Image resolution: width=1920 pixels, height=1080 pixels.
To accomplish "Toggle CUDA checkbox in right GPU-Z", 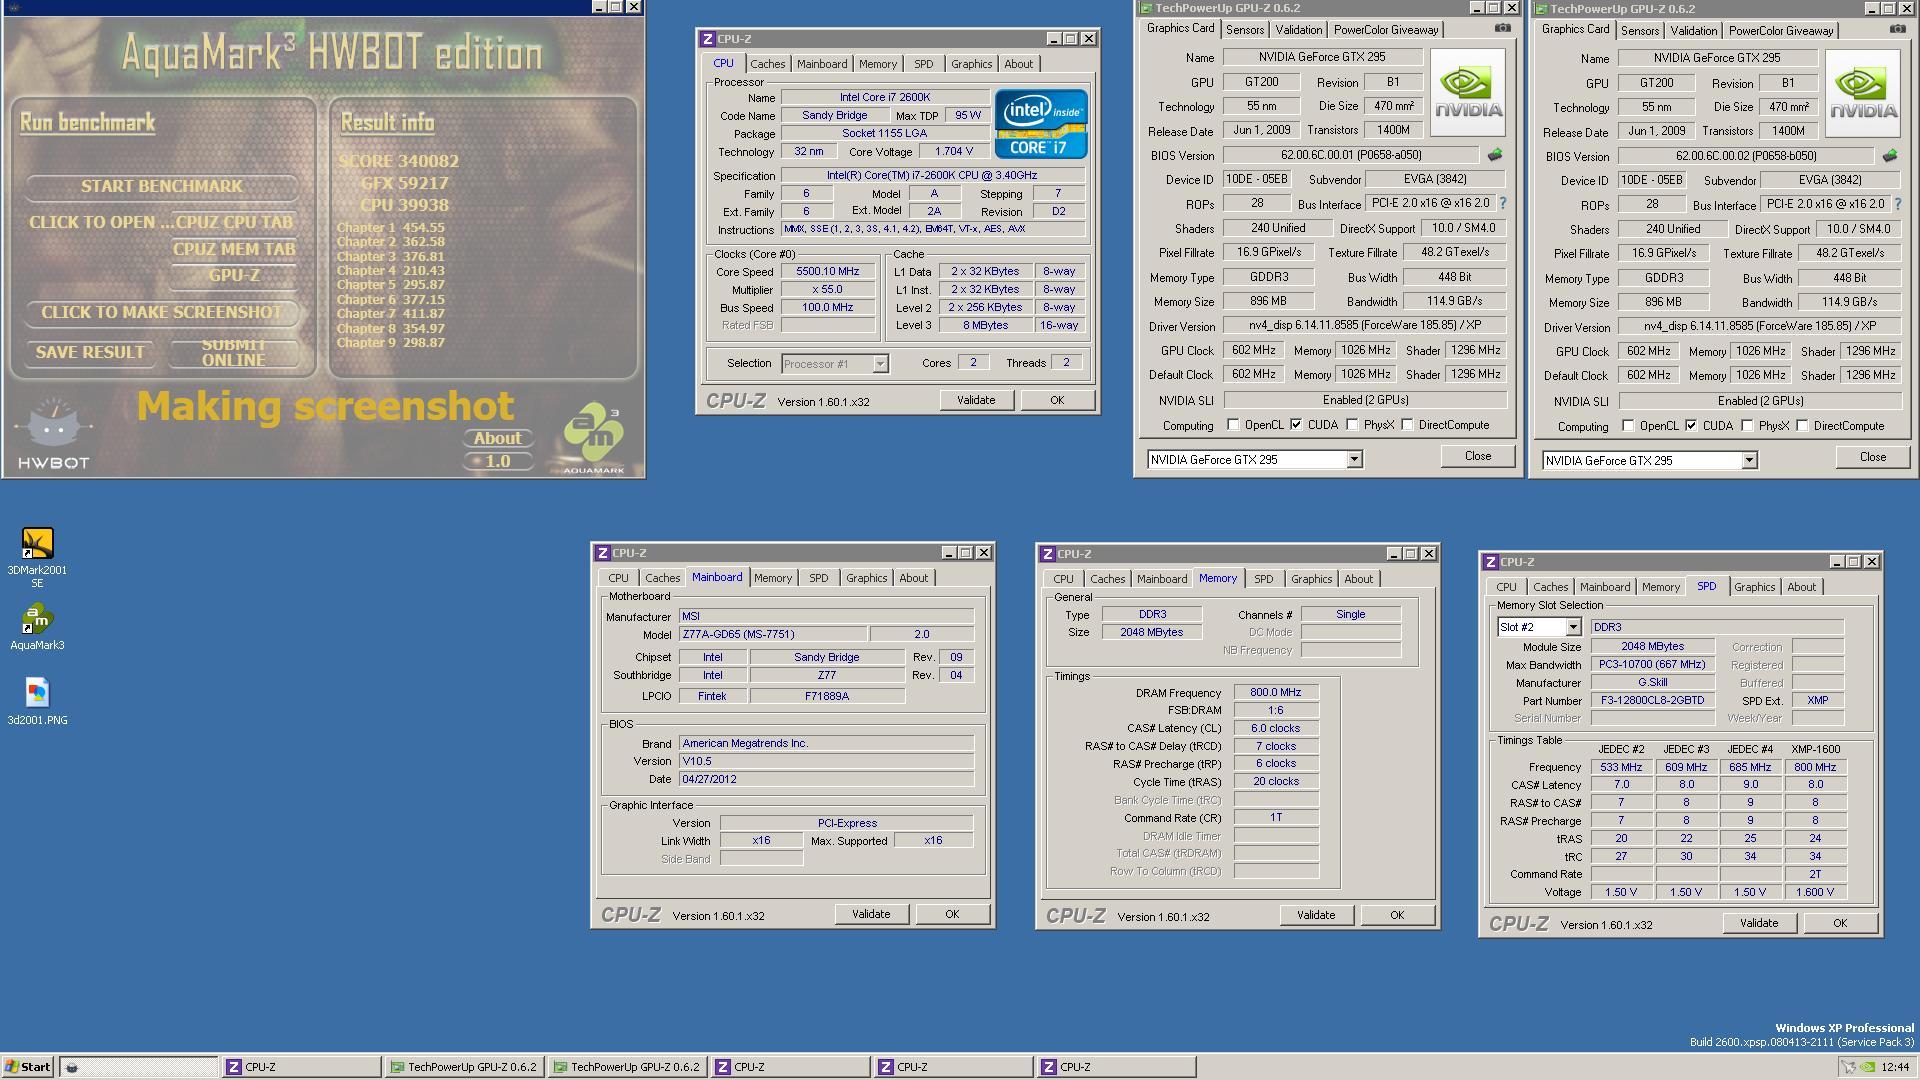I will tap(1691, 426).
